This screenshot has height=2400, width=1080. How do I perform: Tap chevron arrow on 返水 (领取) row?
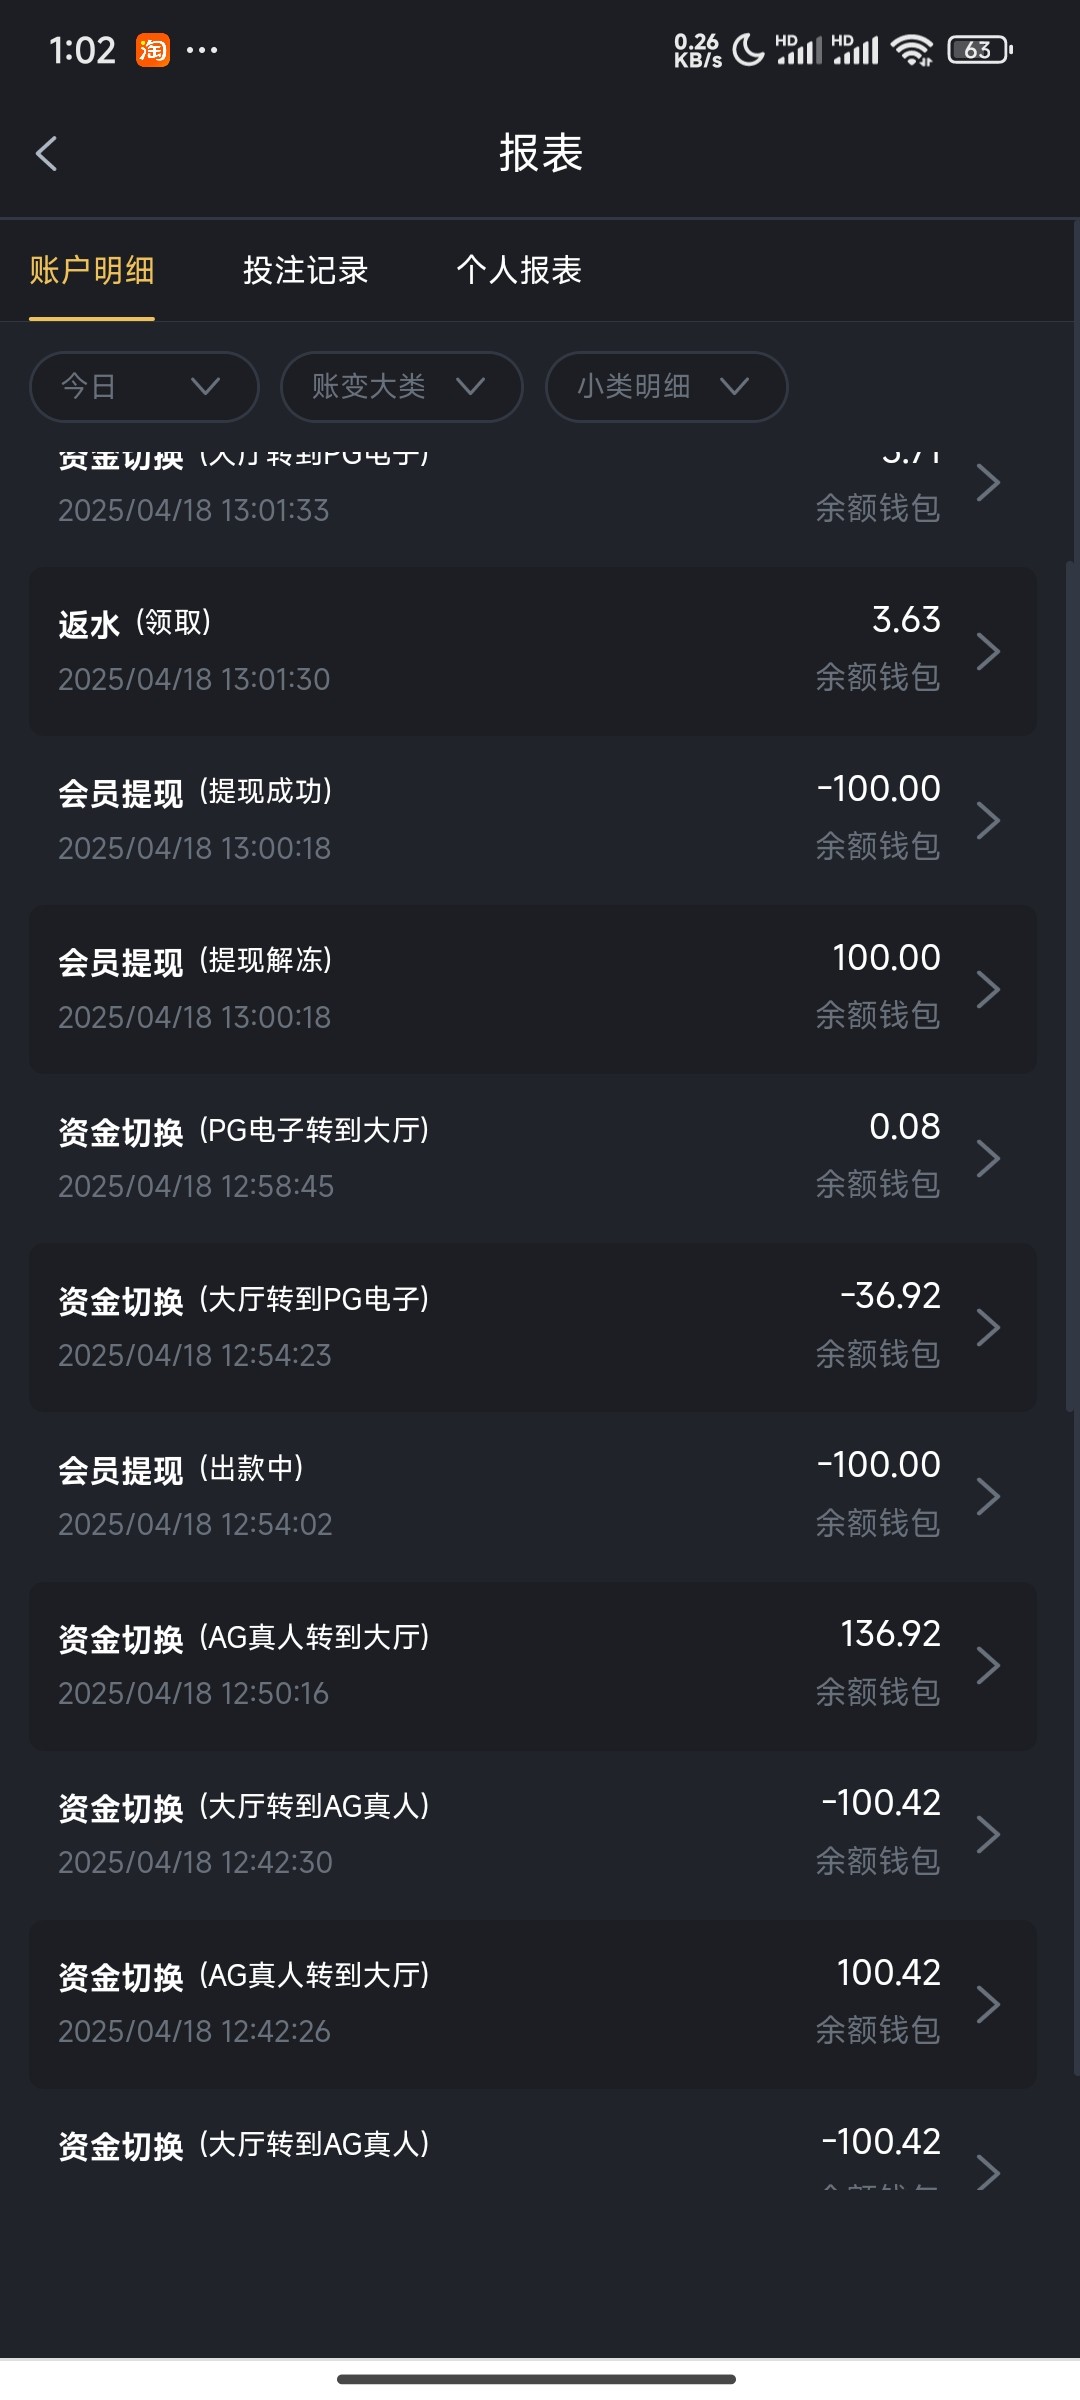(x=988, y=651)
